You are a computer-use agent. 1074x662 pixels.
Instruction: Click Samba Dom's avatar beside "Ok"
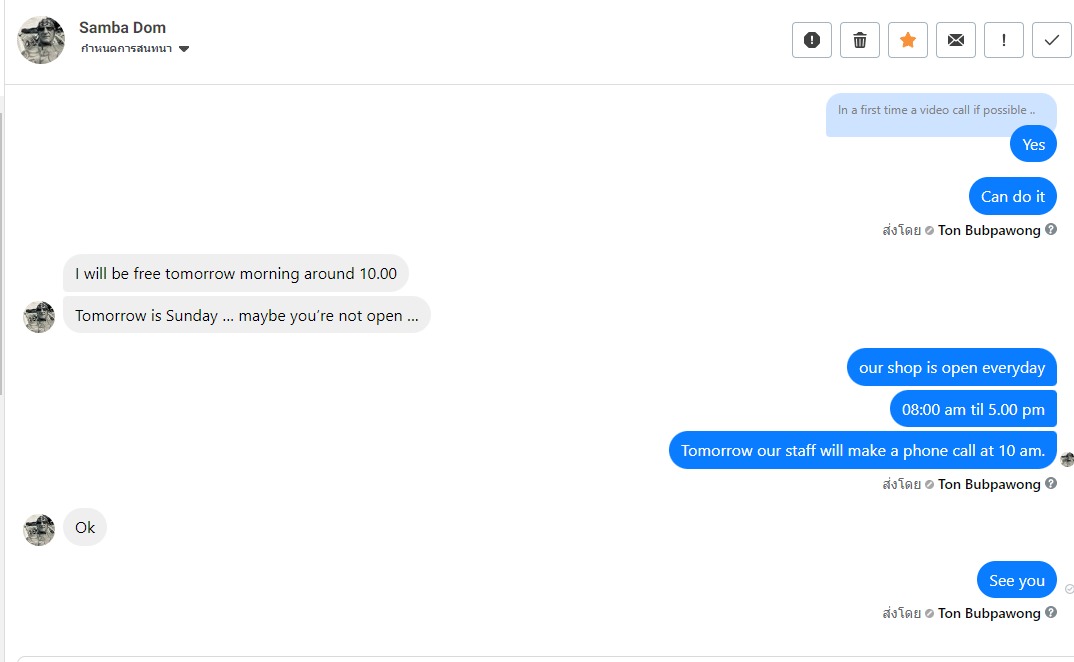coord(39,529)
